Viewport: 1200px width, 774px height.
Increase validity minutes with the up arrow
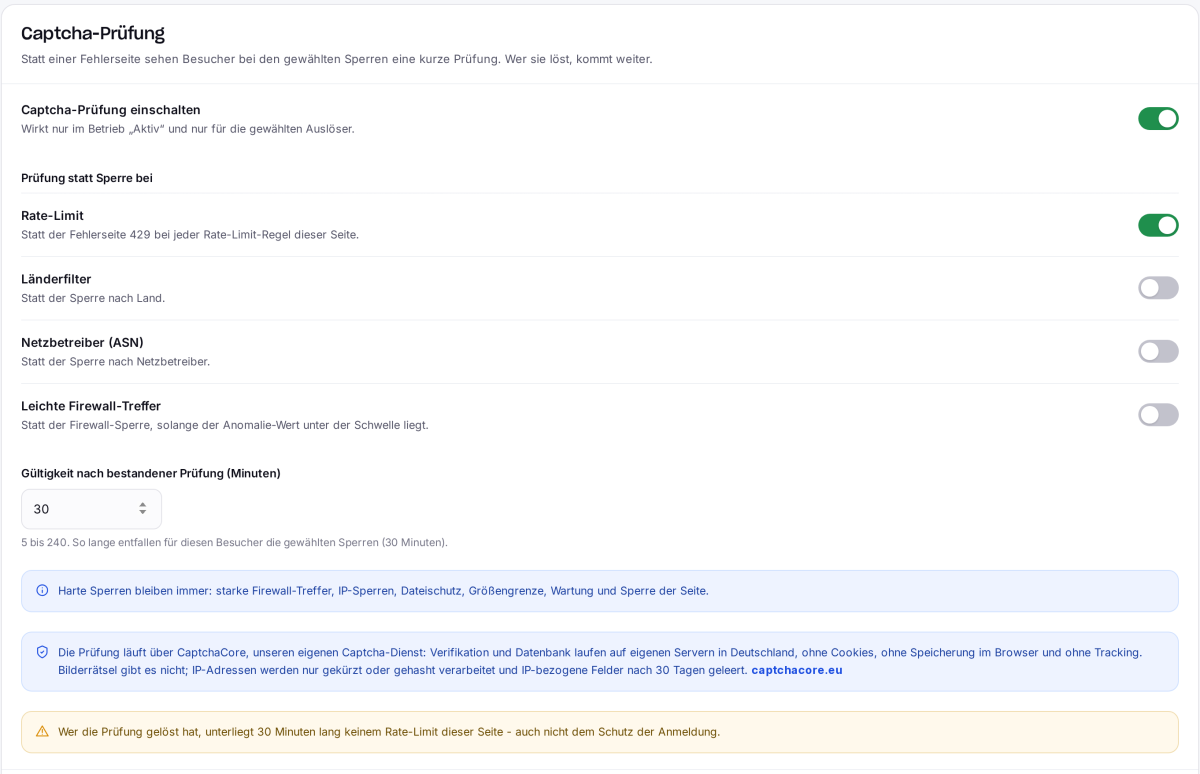(x=143, y=504)
